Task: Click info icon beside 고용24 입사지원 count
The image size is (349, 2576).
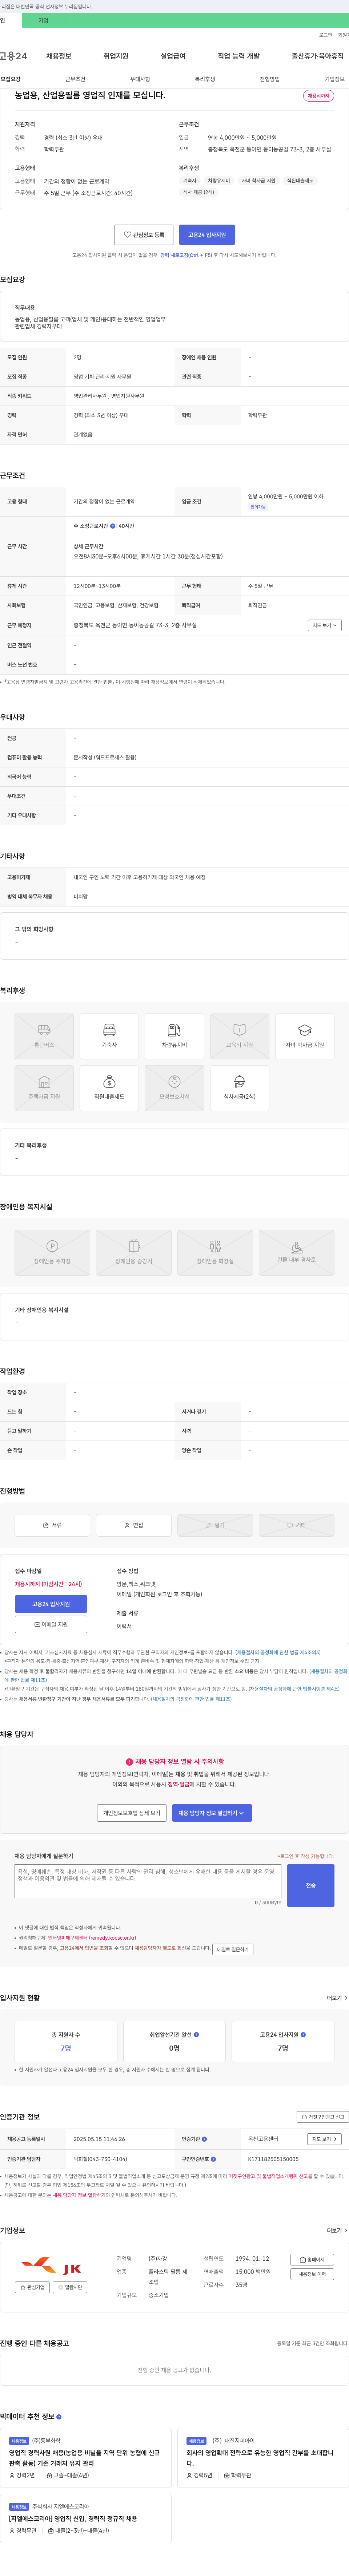Action: click(x=303, y=2035)
